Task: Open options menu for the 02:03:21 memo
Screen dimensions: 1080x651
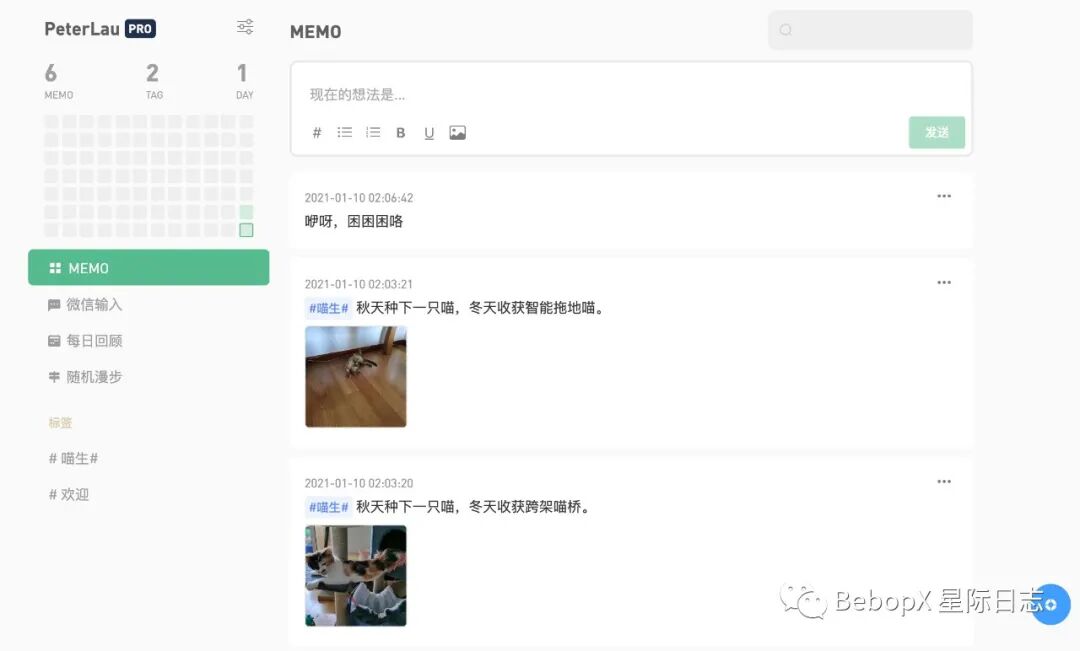Action: (944, 282)
